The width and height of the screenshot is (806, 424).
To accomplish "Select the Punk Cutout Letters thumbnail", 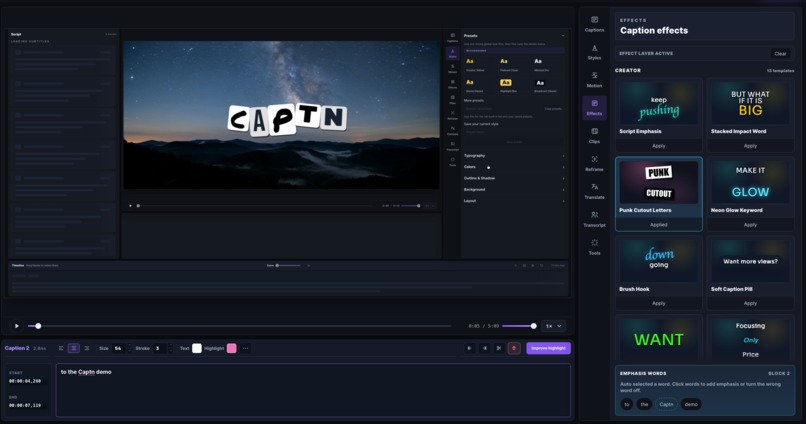I will tap(658, 182).
